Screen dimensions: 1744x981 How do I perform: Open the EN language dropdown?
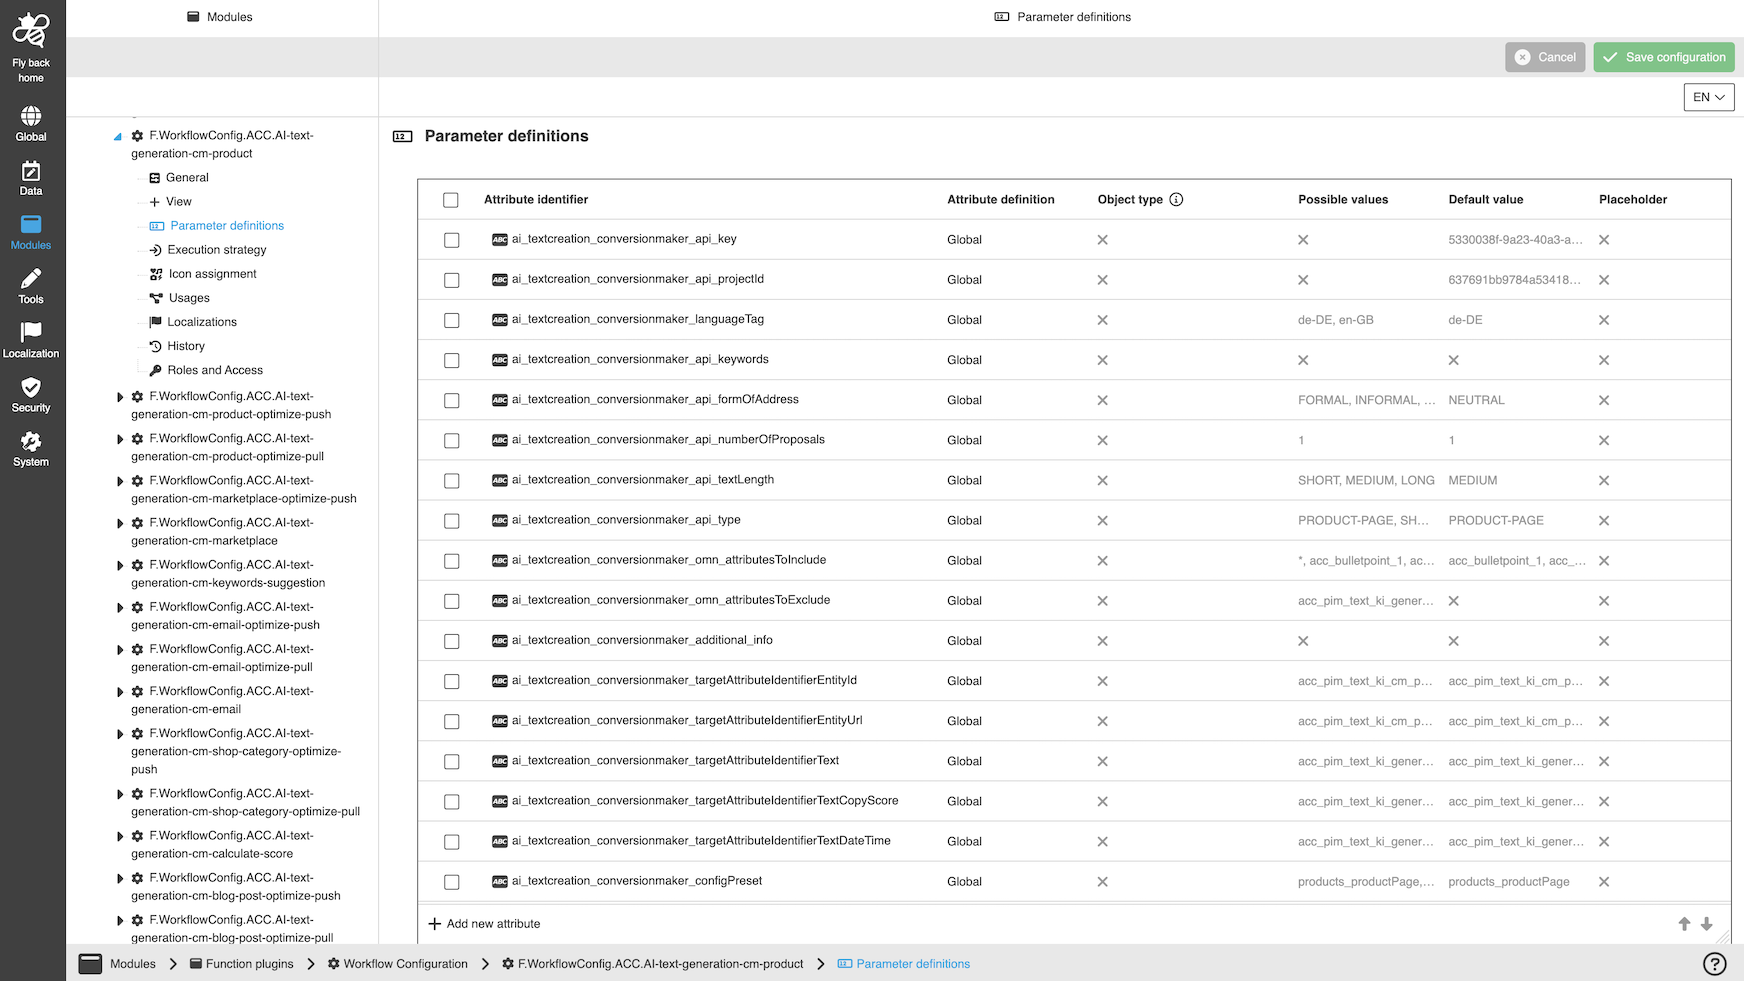click(x=1708, y=96)
